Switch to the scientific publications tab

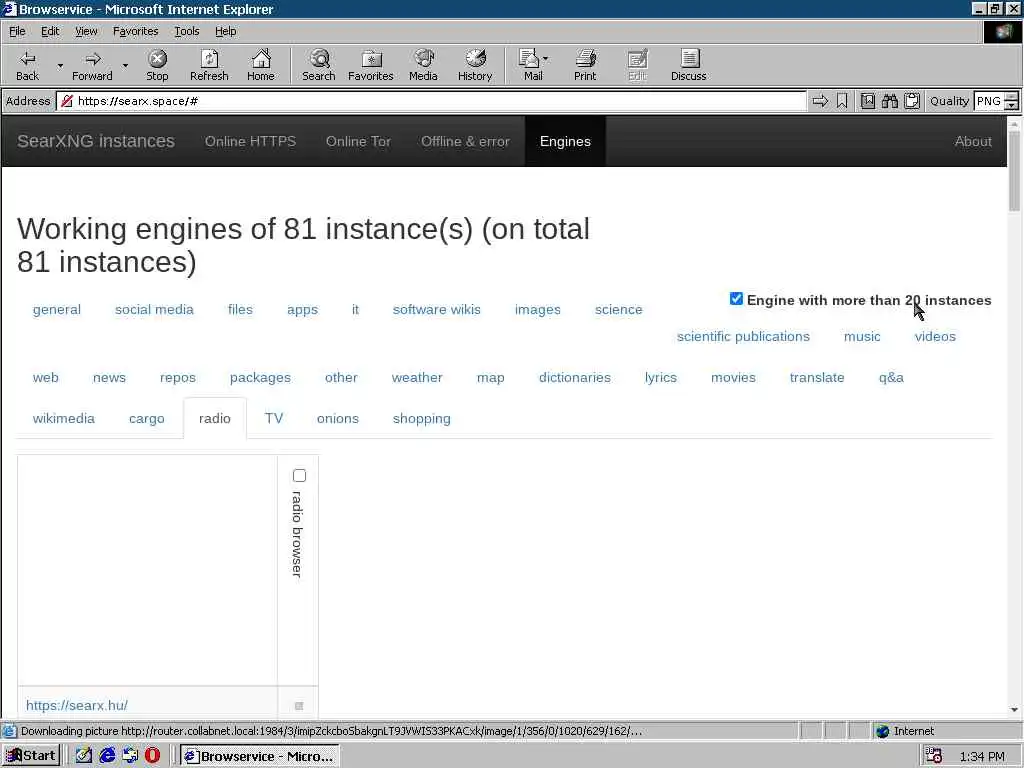coord(743,336)
